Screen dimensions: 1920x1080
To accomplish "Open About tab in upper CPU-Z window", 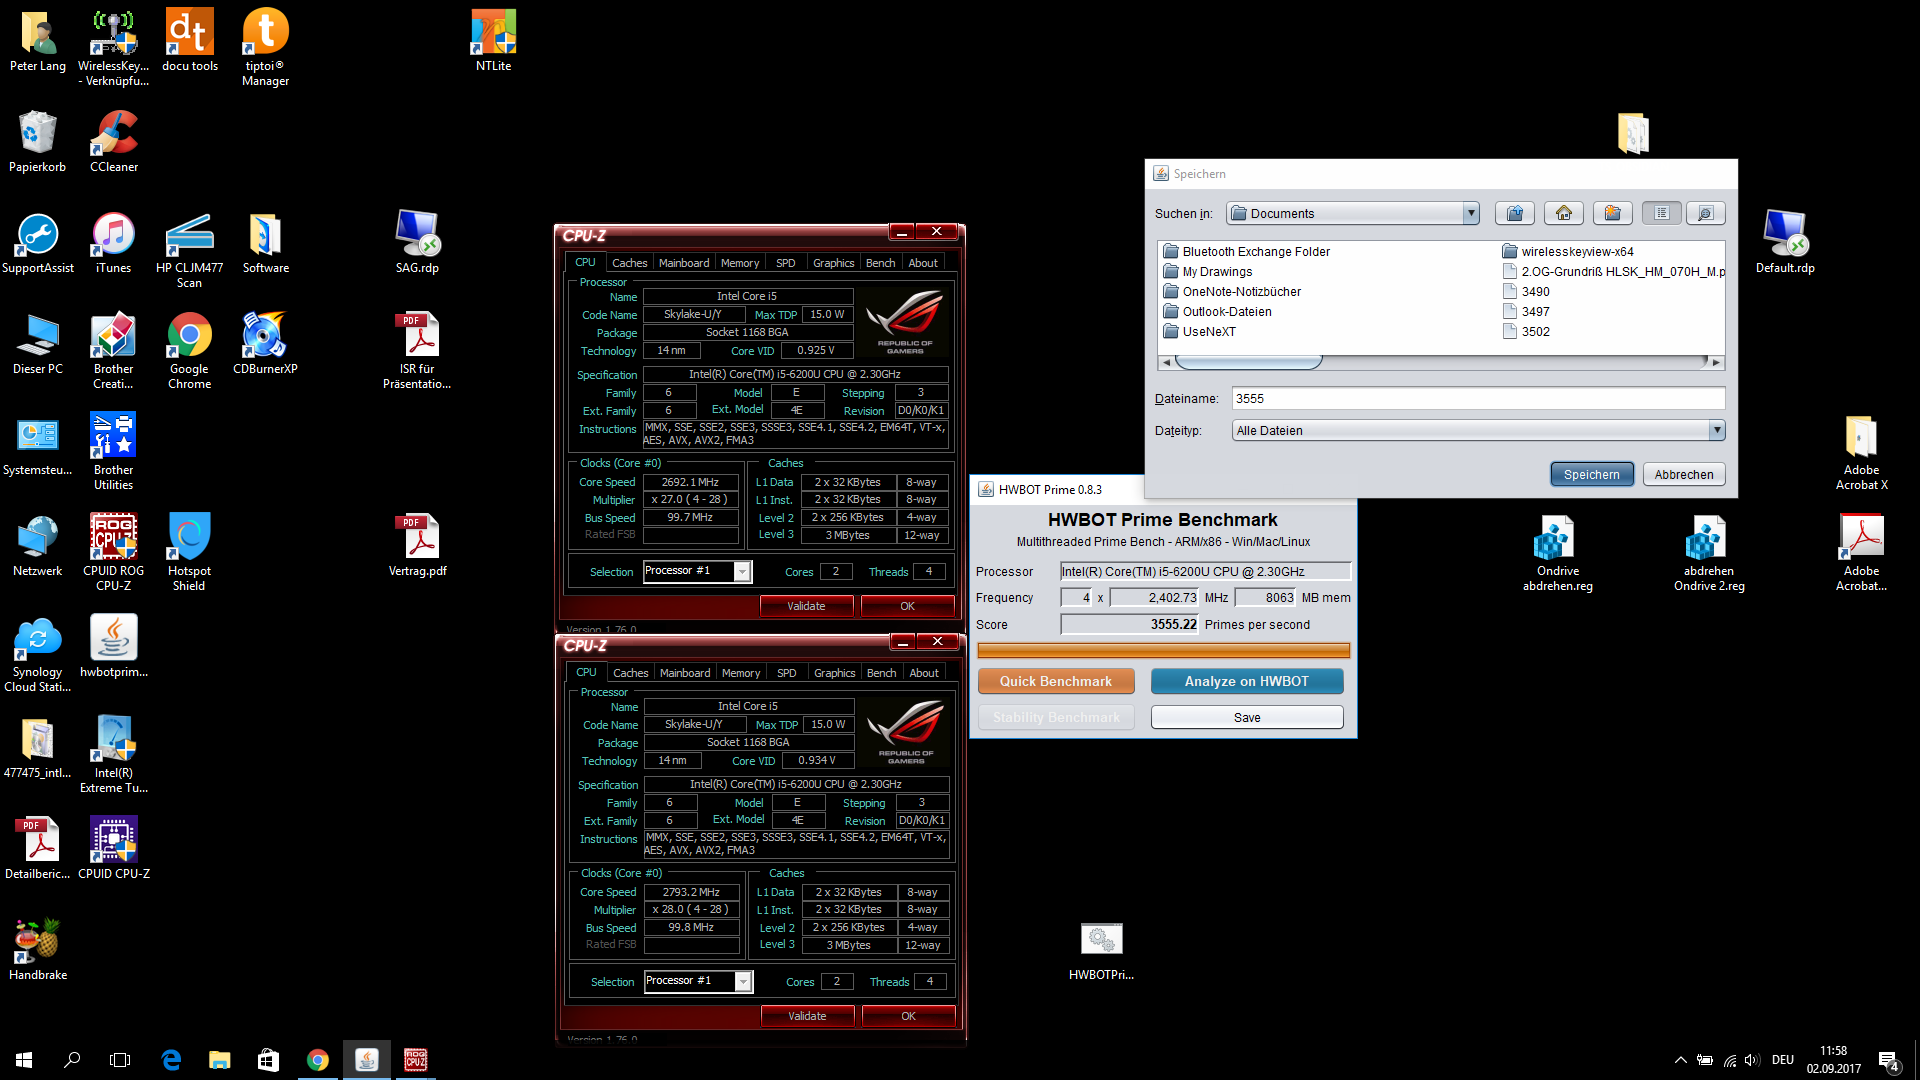I will tap(923, 263).
